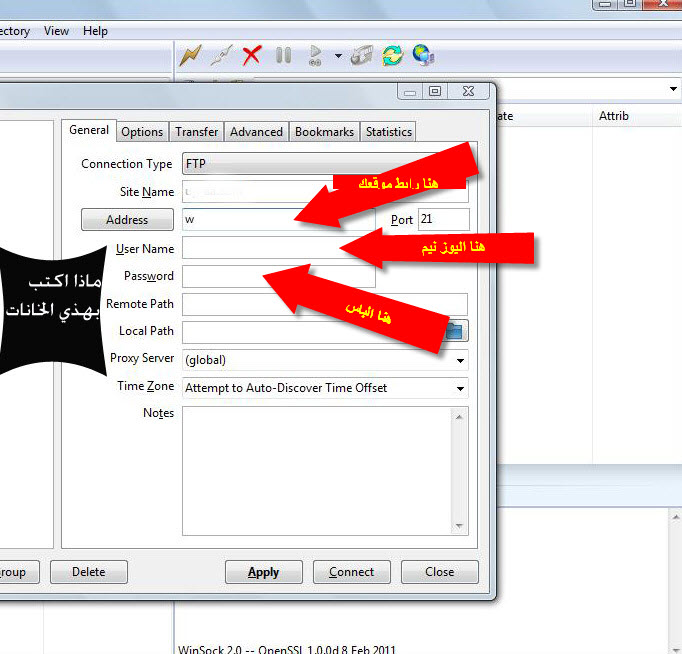Open the Time Zone dropdown list
Image resolution: width=682 pixels, height=654 pixels.
460,388
